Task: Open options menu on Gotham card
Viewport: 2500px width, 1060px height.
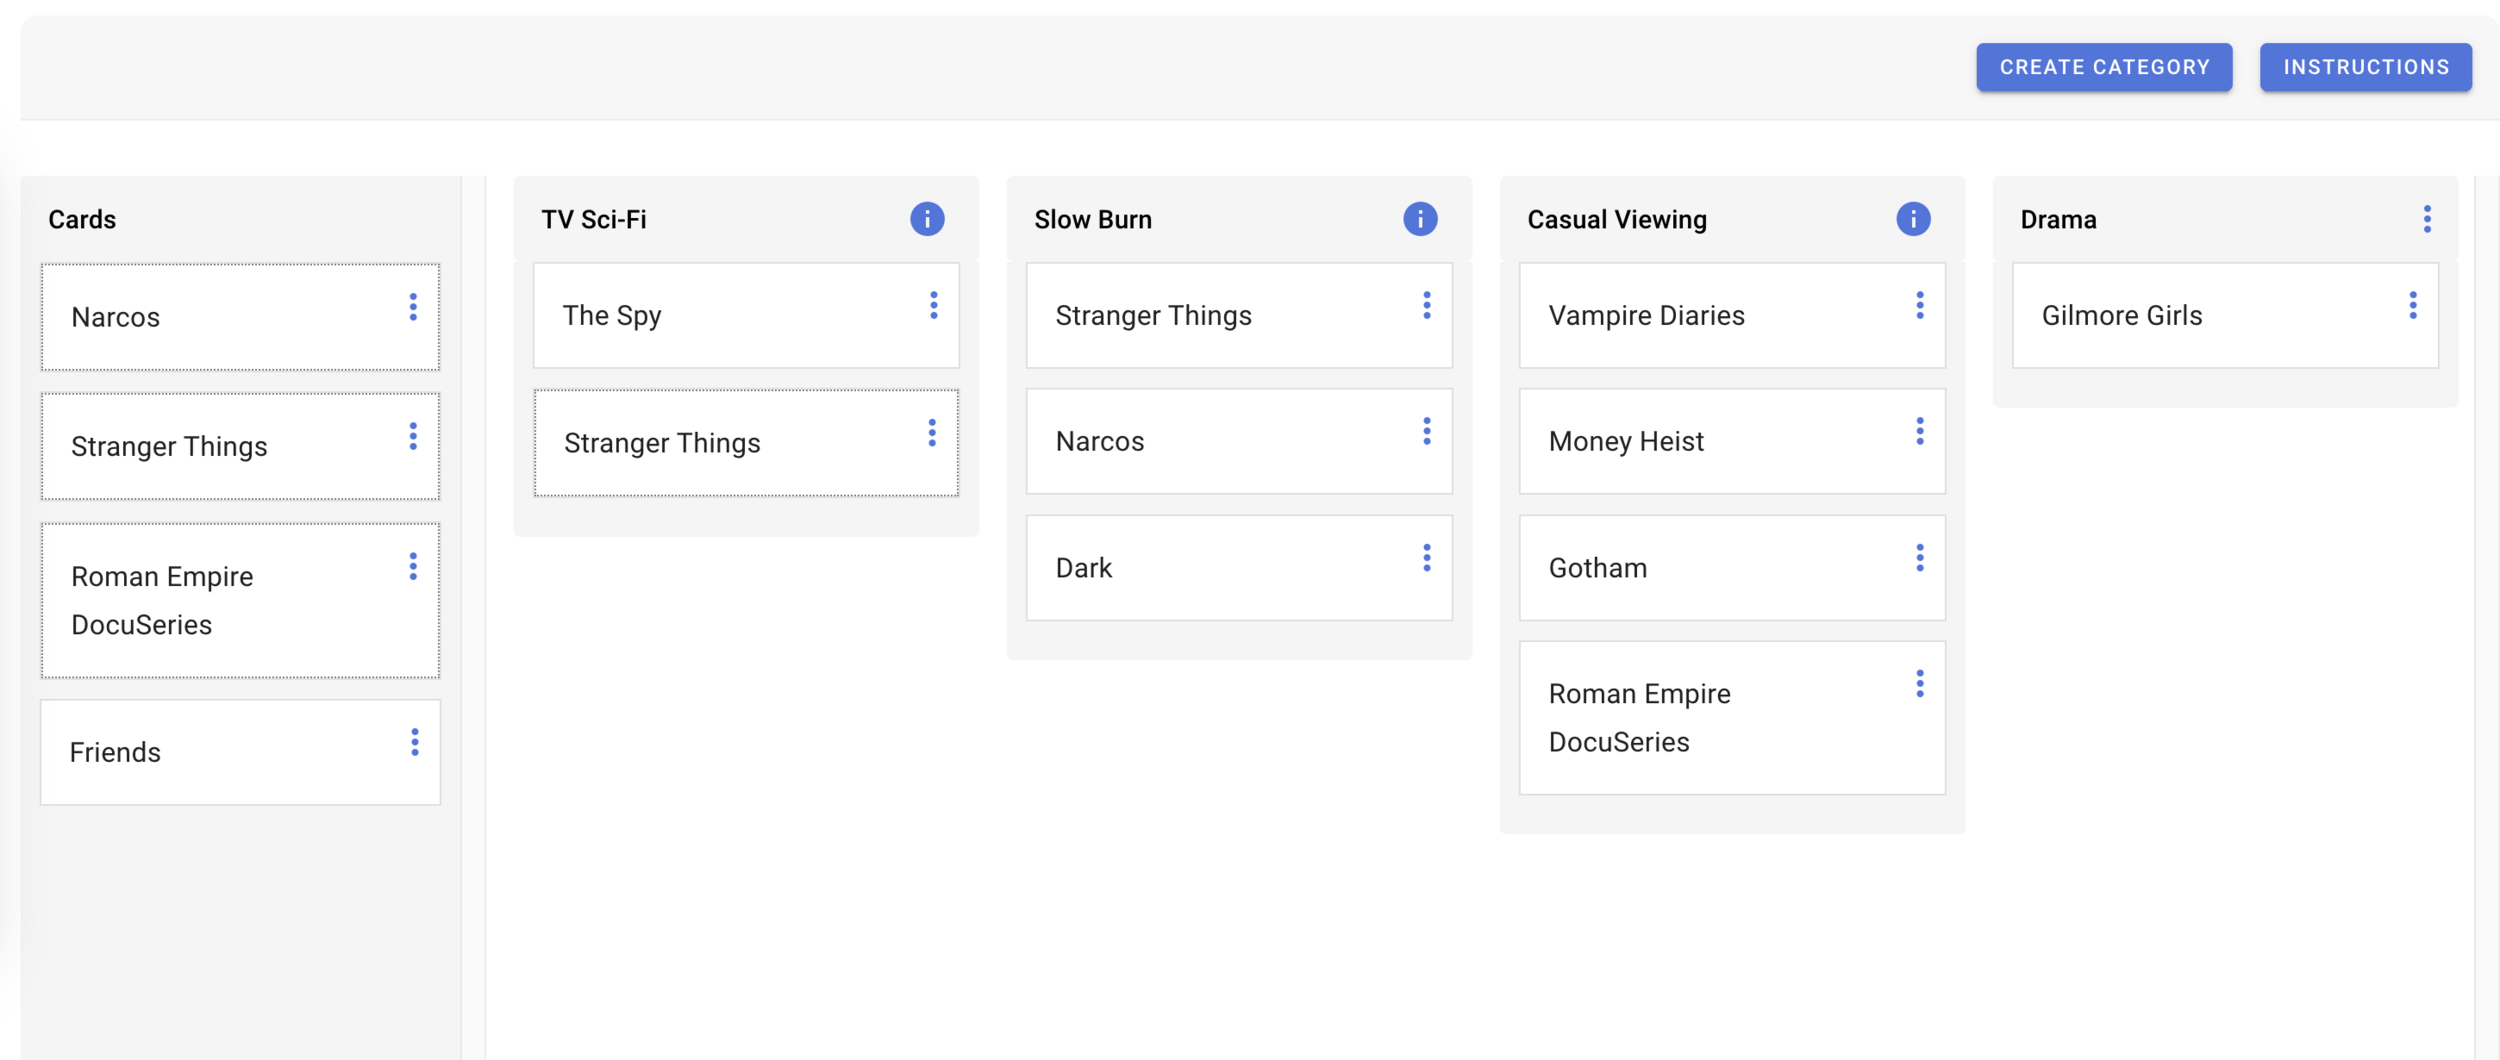Action: 1920,558
